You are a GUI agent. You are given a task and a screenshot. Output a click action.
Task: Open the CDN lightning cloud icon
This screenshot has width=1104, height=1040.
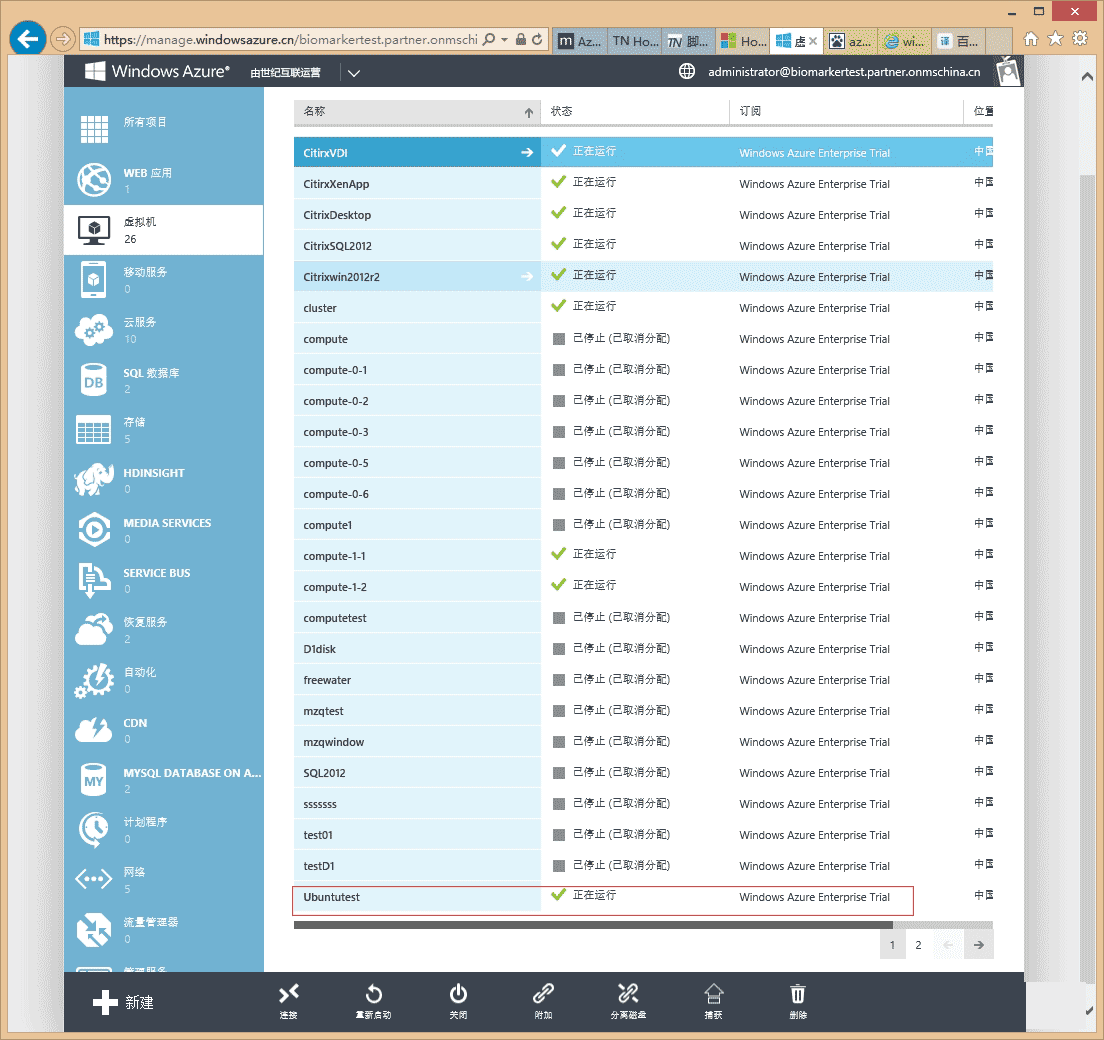coord(94,730)
